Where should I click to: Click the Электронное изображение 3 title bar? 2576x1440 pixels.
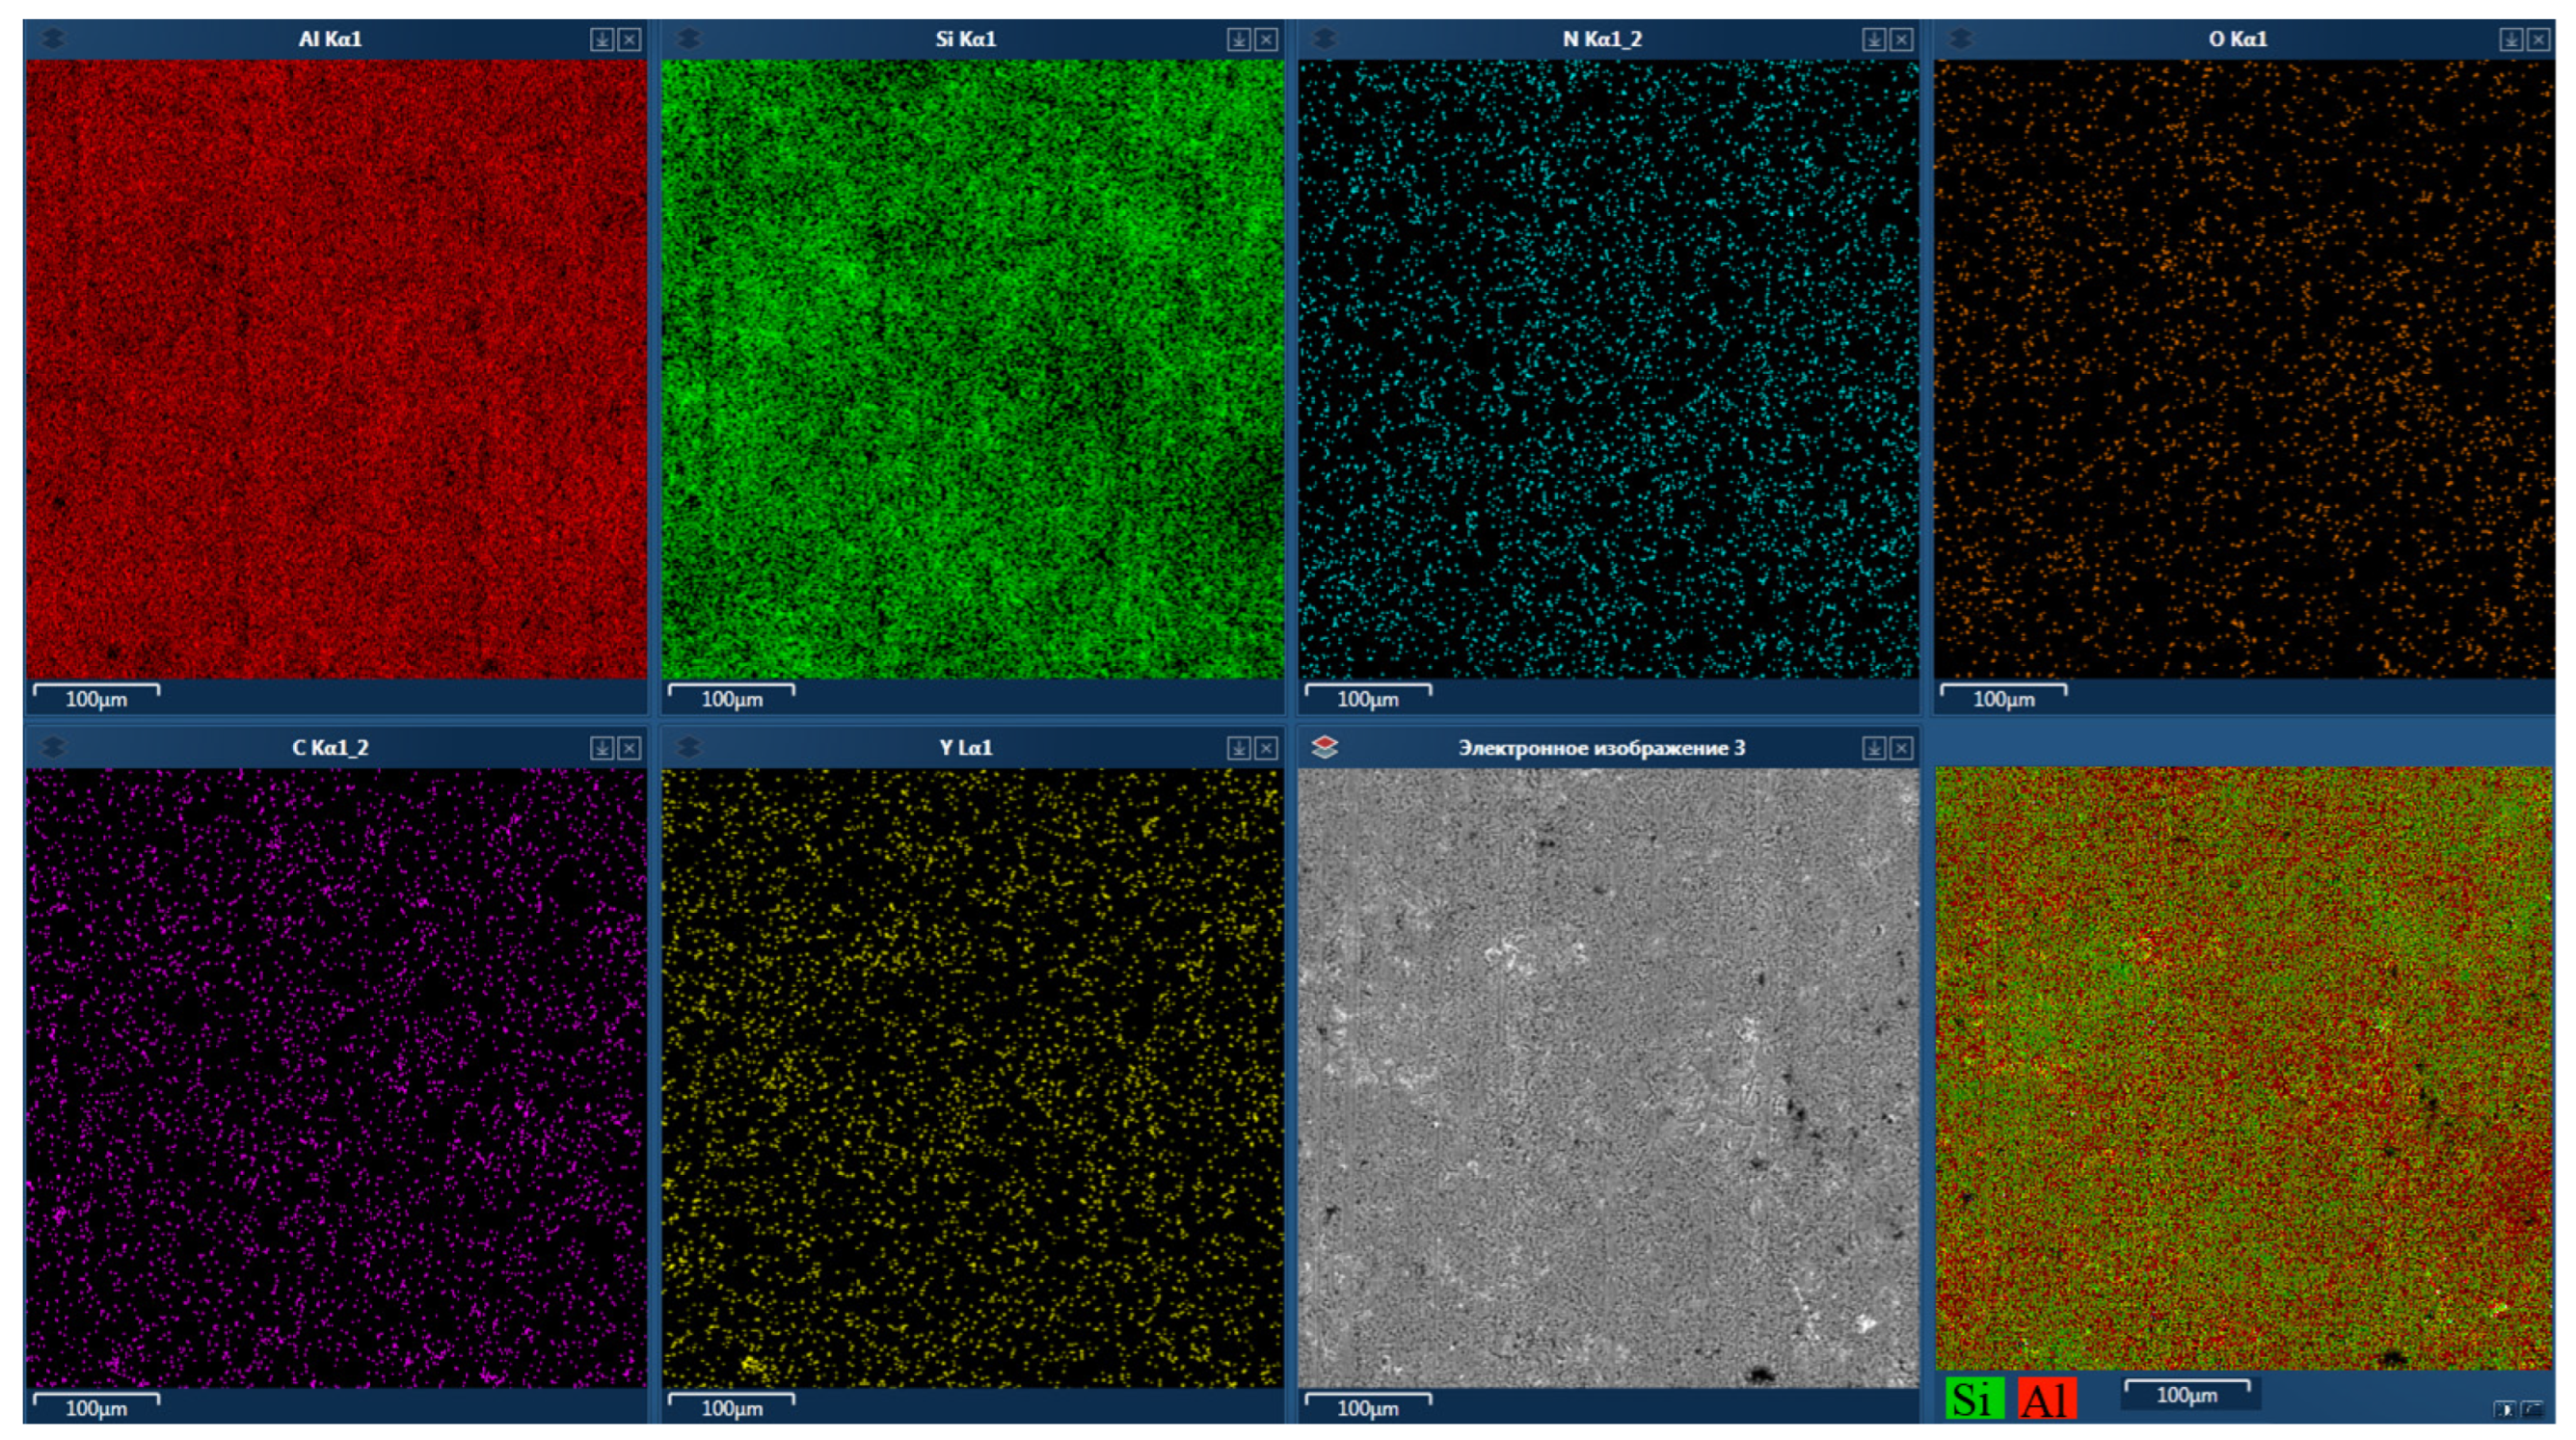click(x=1600, y=747)
